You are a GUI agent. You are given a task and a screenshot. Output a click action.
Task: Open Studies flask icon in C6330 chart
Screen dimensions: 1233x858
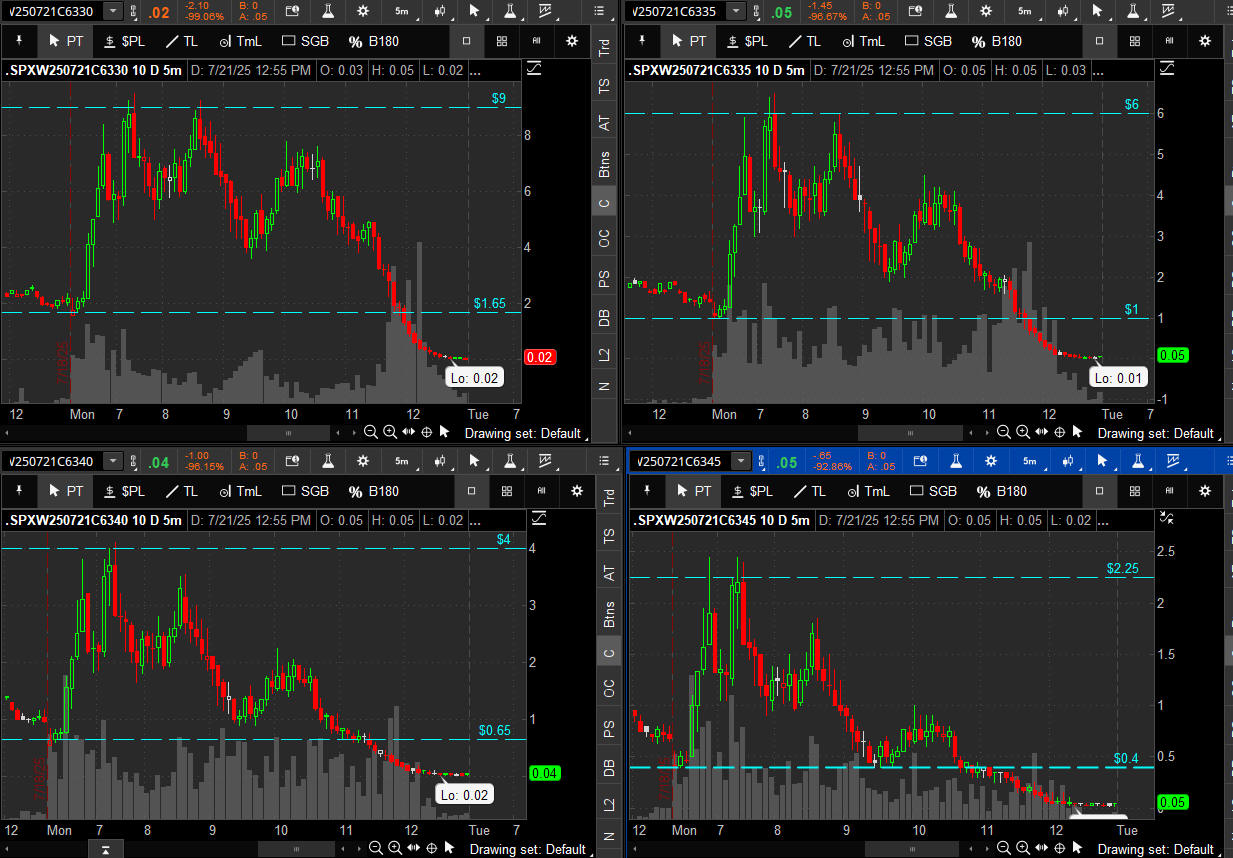[x=328, y=11]
